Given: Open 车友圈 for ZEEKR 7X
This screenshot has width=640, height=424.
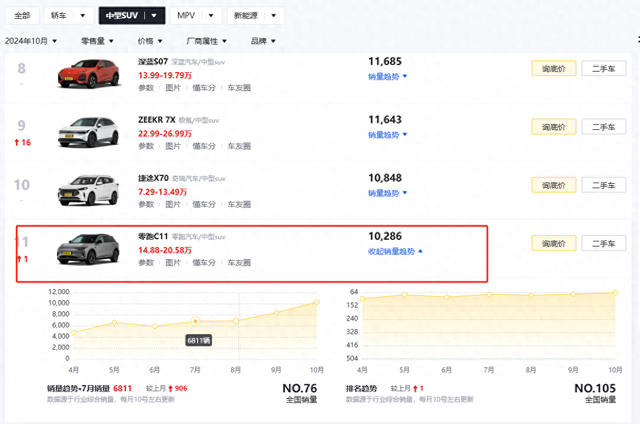Looking at the screenshot, I should point(239,146).
